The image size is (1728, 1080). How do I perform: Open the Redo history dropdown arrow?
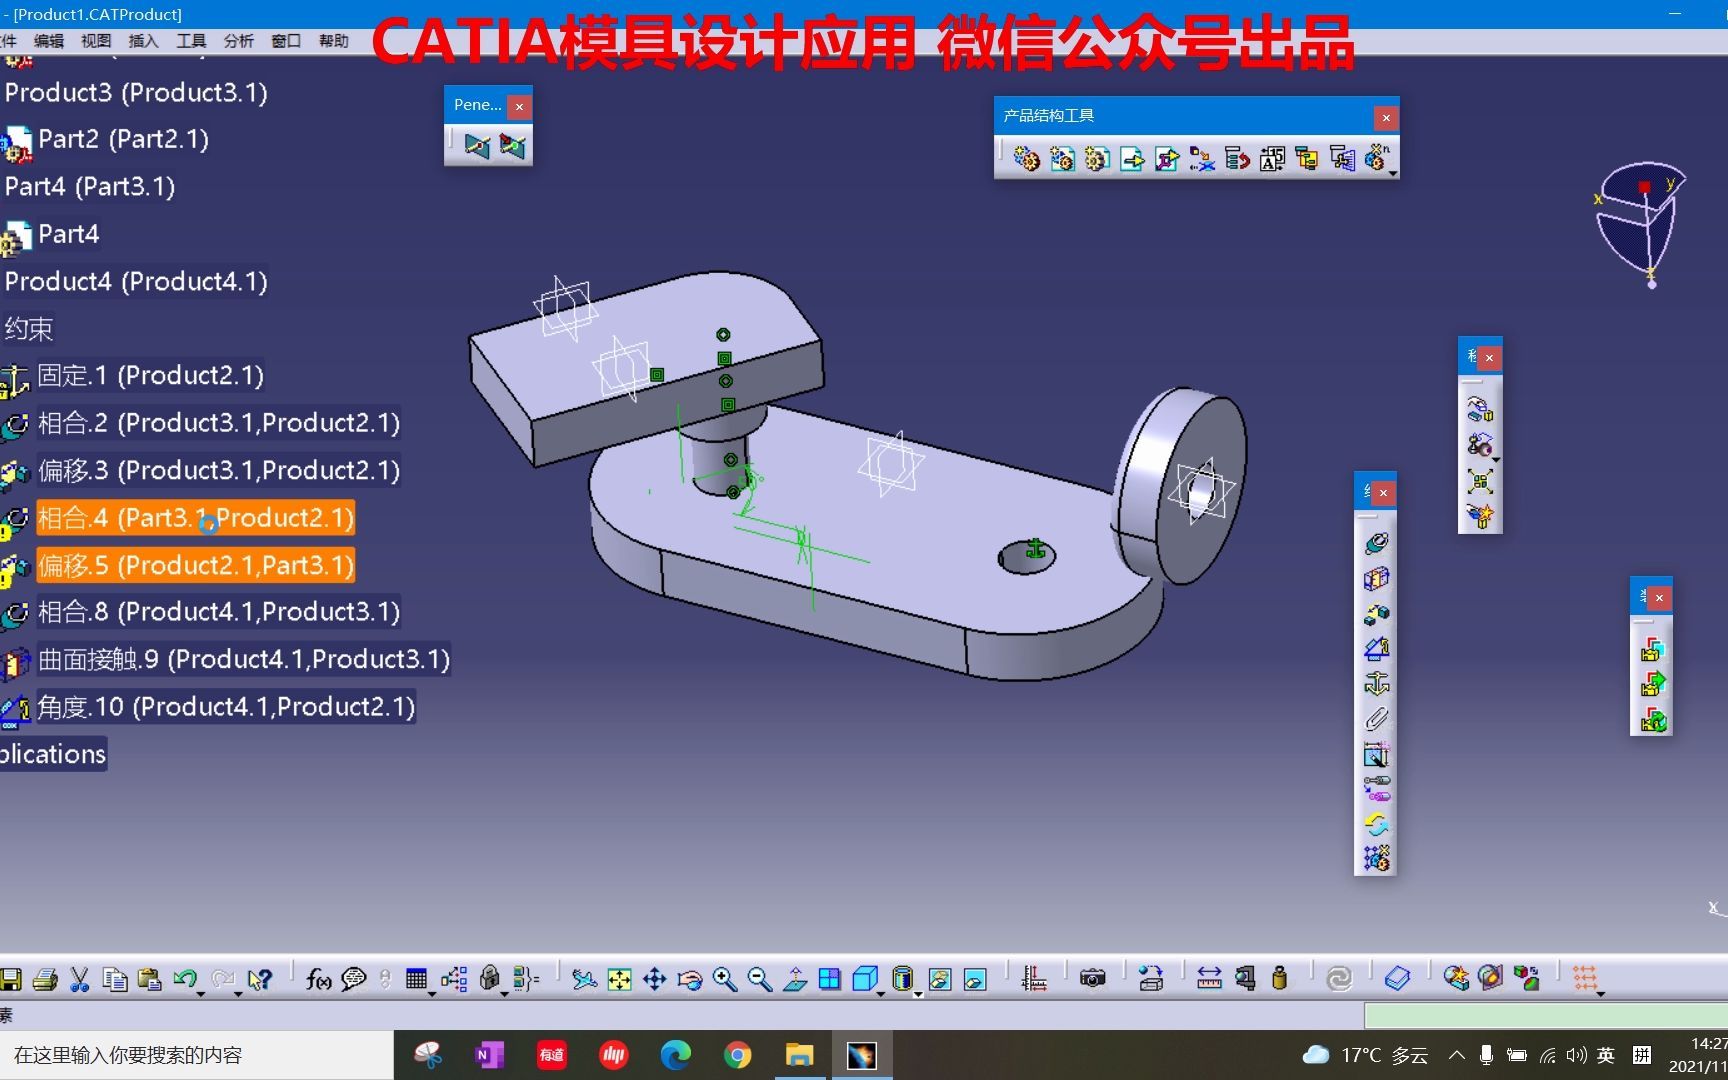point(238,993)
